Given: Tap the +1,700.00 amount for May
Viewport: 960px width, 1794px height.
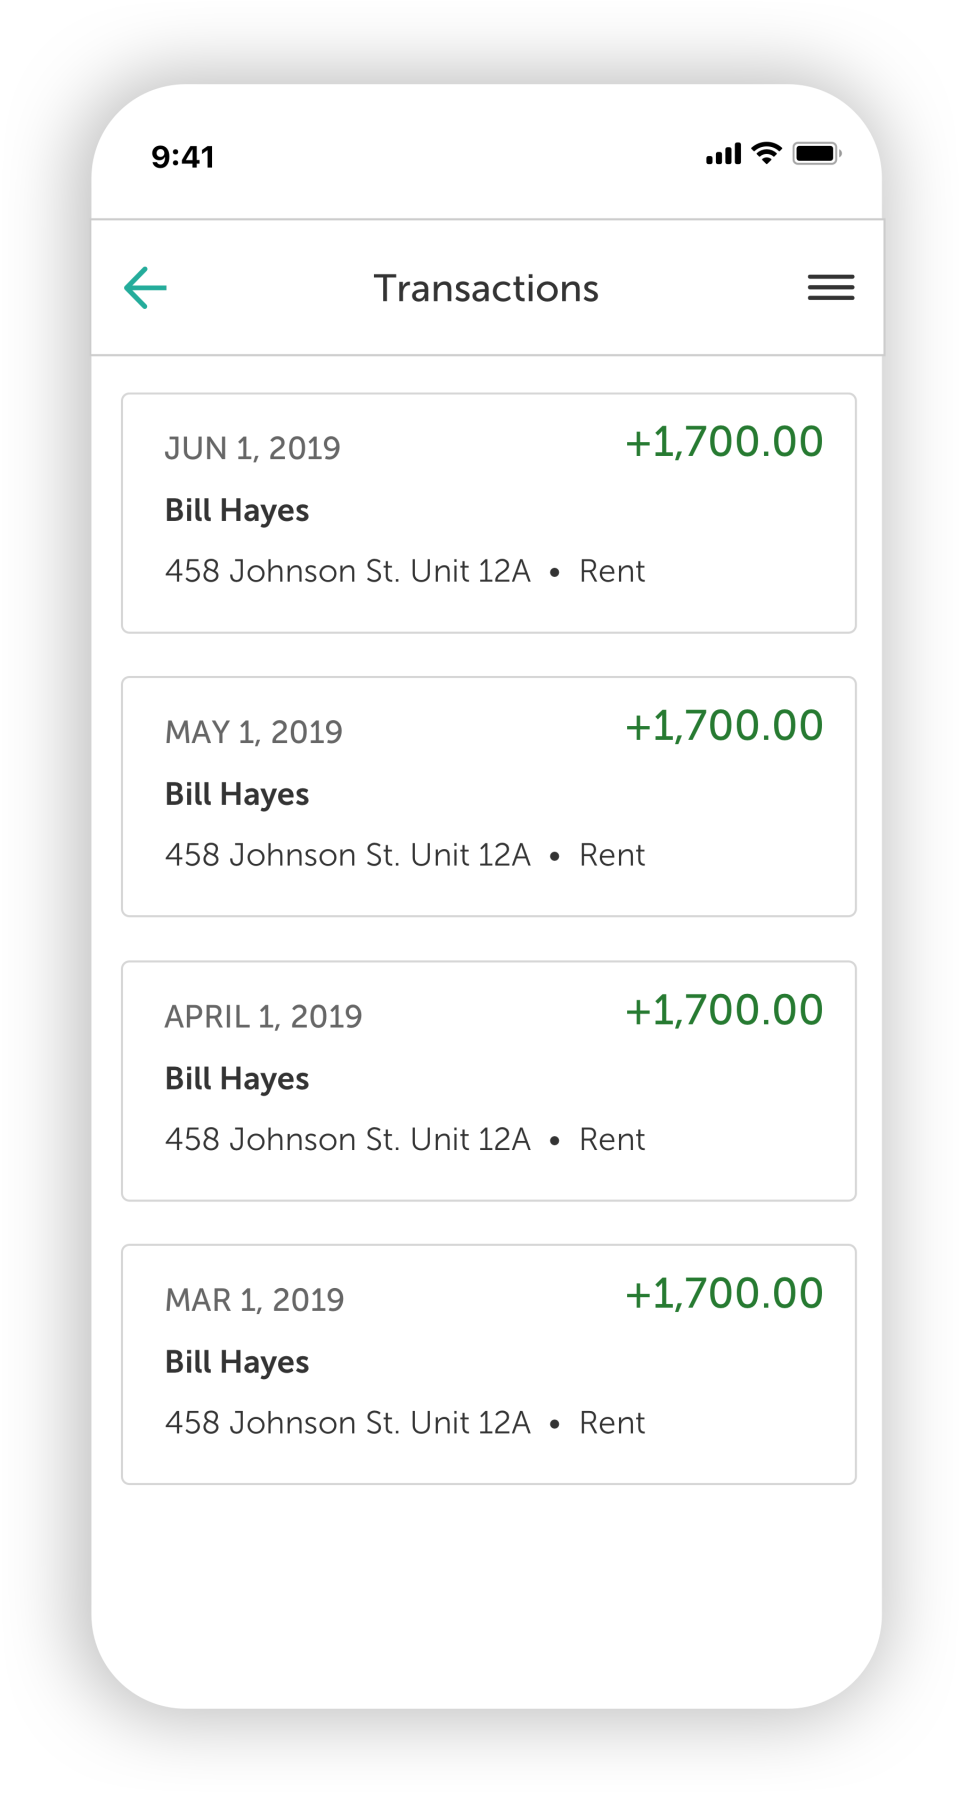Looking at the screenshot, I should tap(723, 726).
